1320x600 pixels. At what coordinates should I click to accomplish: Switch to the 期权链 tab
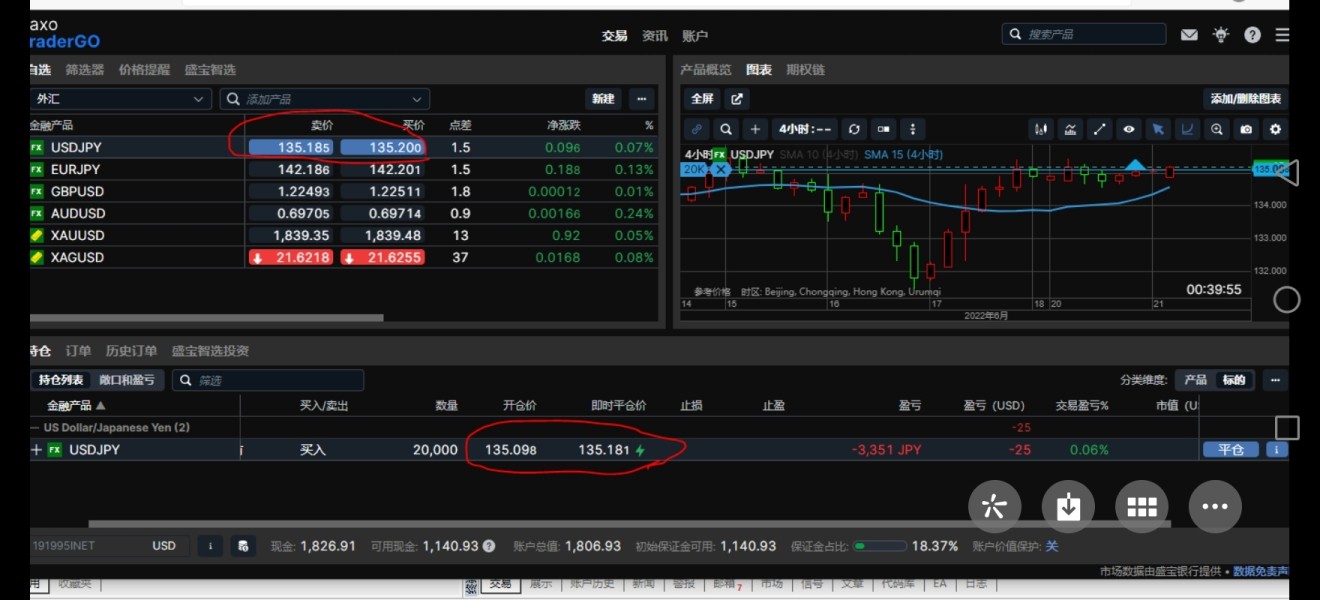coord(805,70)
